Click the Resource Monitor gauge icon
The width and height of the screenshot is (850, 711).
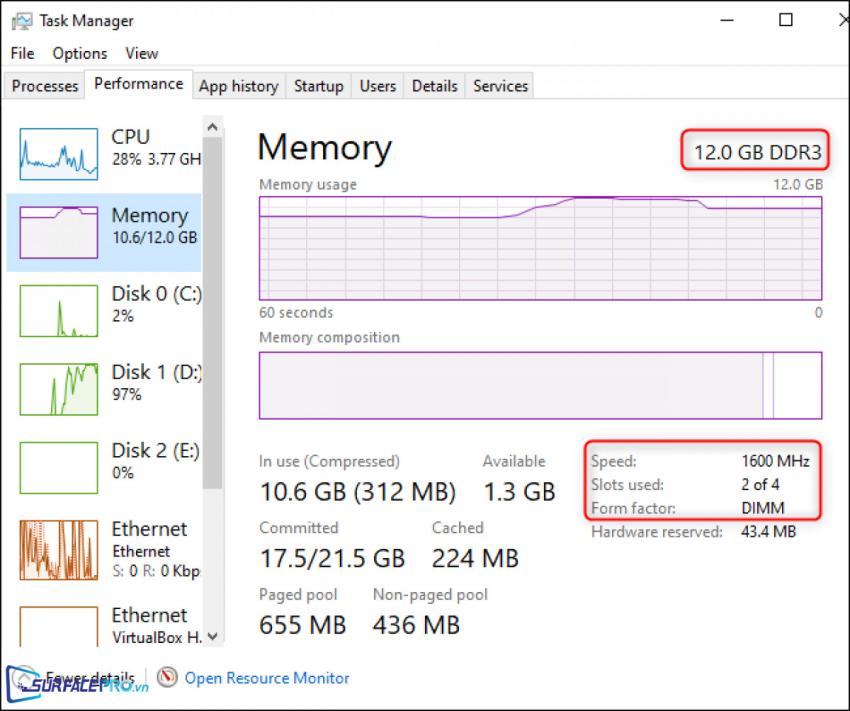tap(167, 678)
